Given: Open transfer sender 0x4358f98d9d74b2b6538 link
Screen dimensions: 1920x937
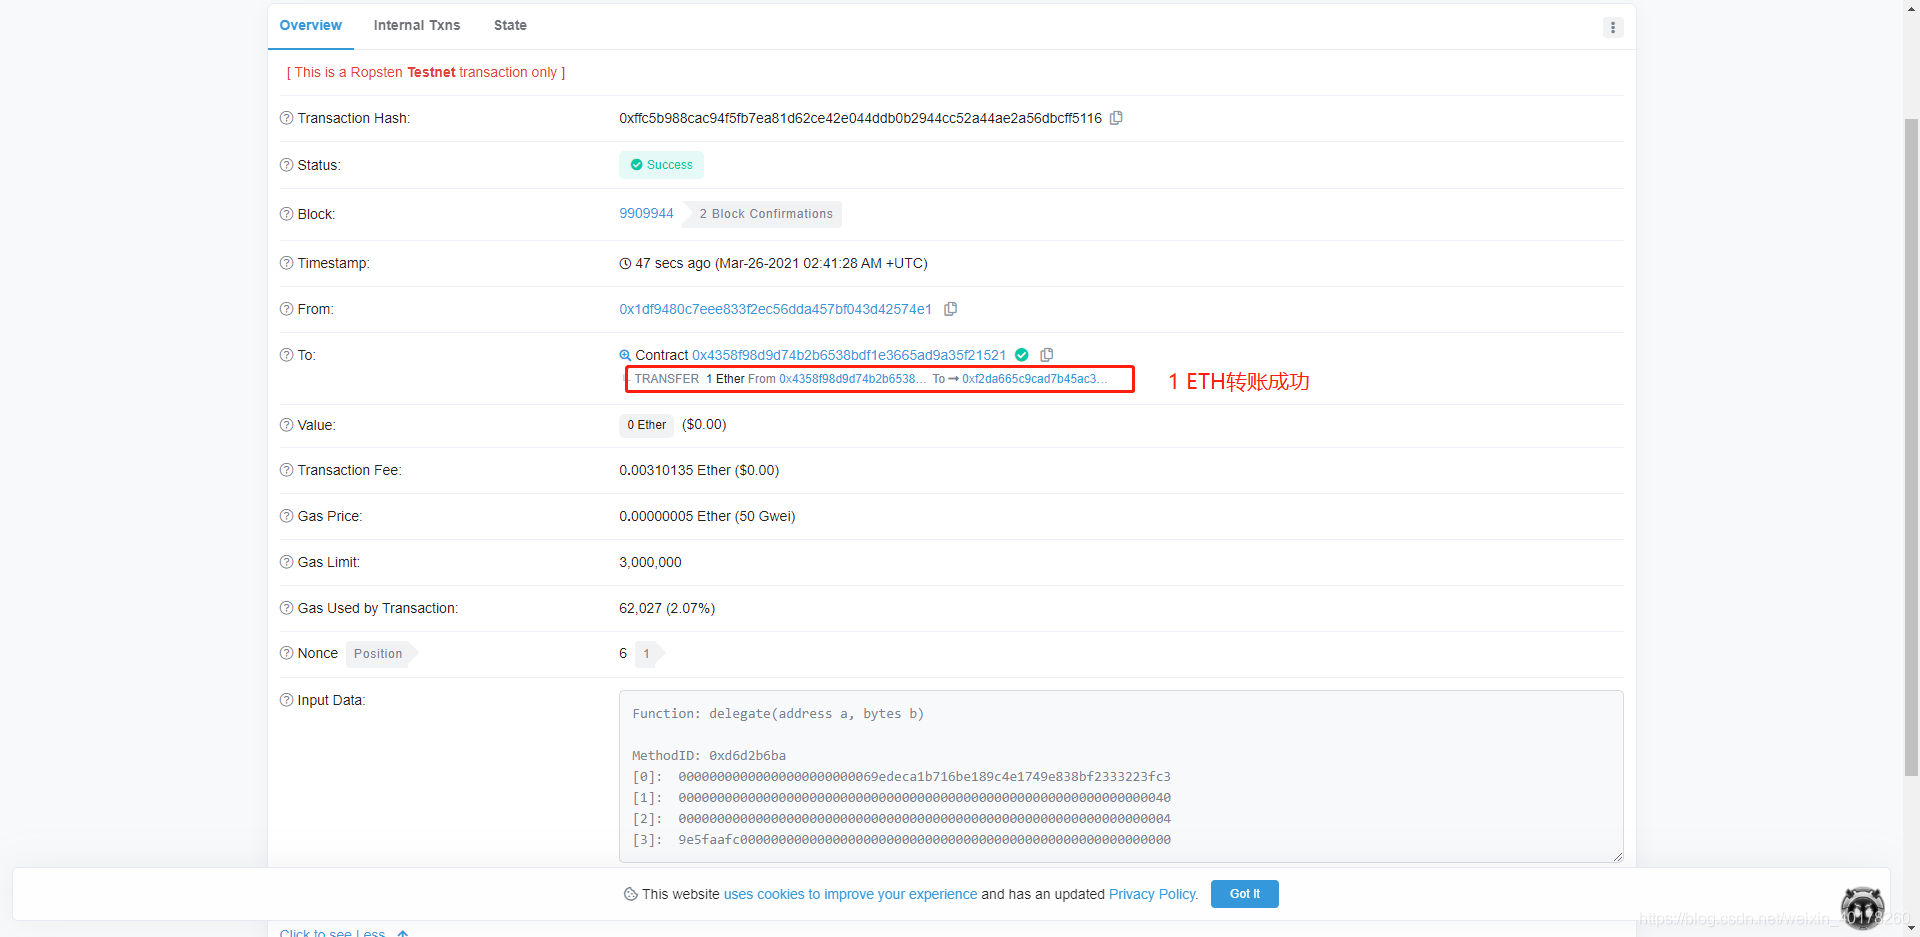Looking at the screenshot, I should click(x=852, y=379).
